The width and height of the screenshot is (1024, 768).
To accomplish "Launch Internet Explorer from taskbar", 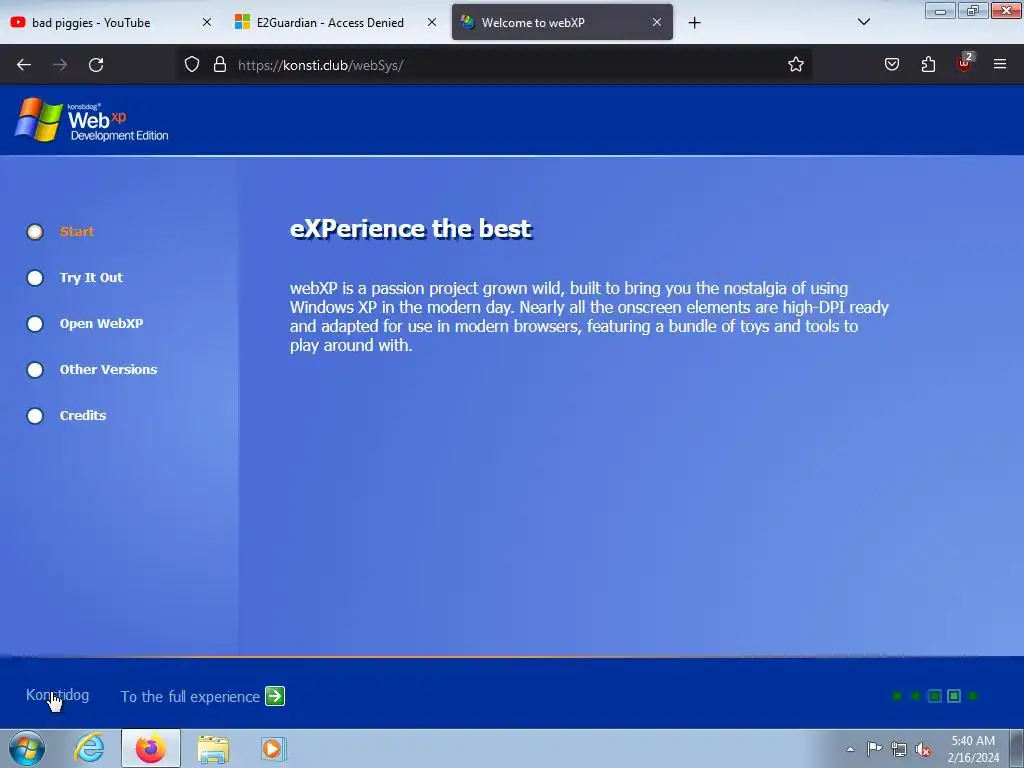I will (89, 748).
